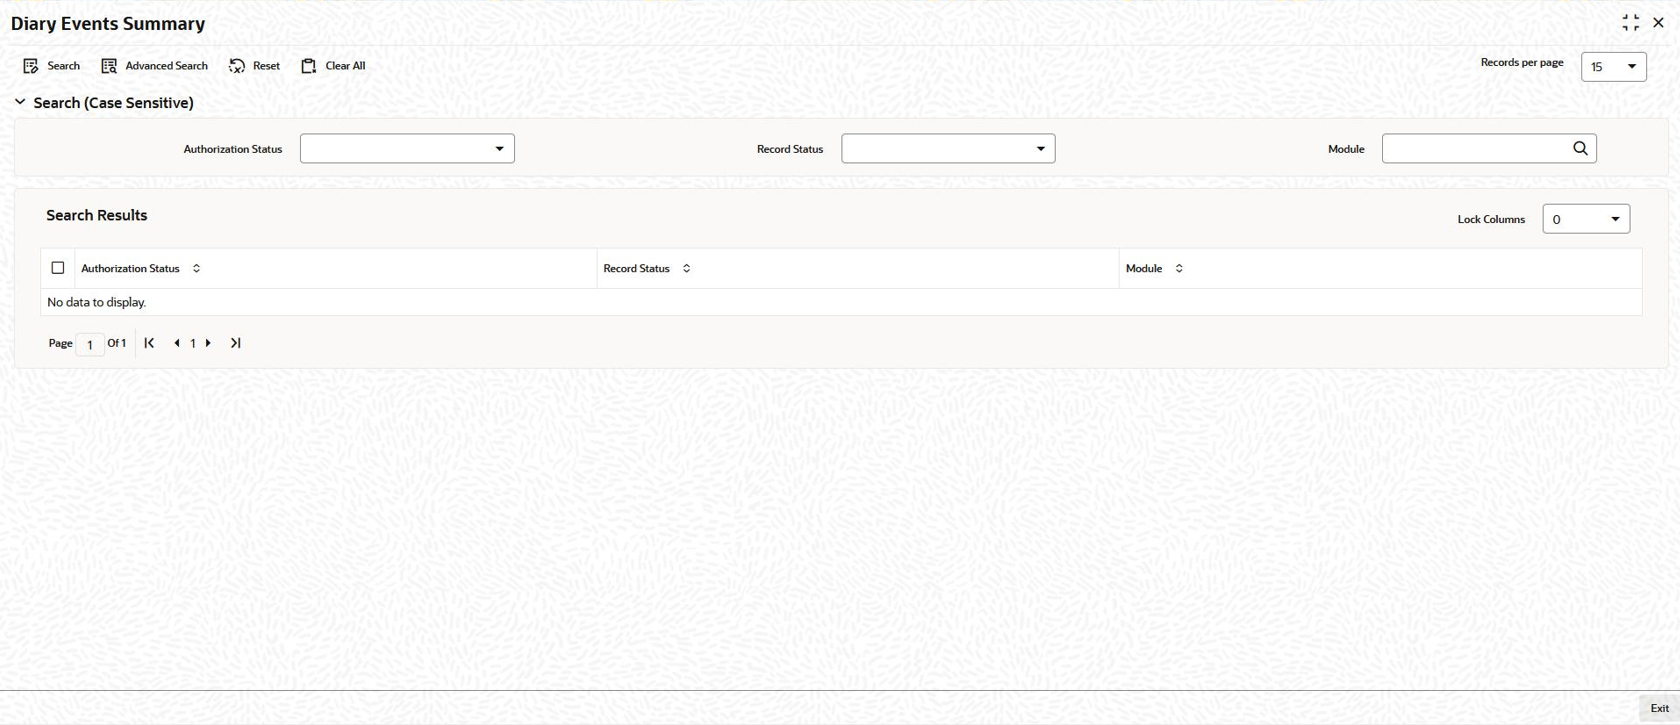The width and height of the screenshot is (1680, 725).
Task: Click the 'Diary Events Summary' title
Action: click(x=108, y=23)
